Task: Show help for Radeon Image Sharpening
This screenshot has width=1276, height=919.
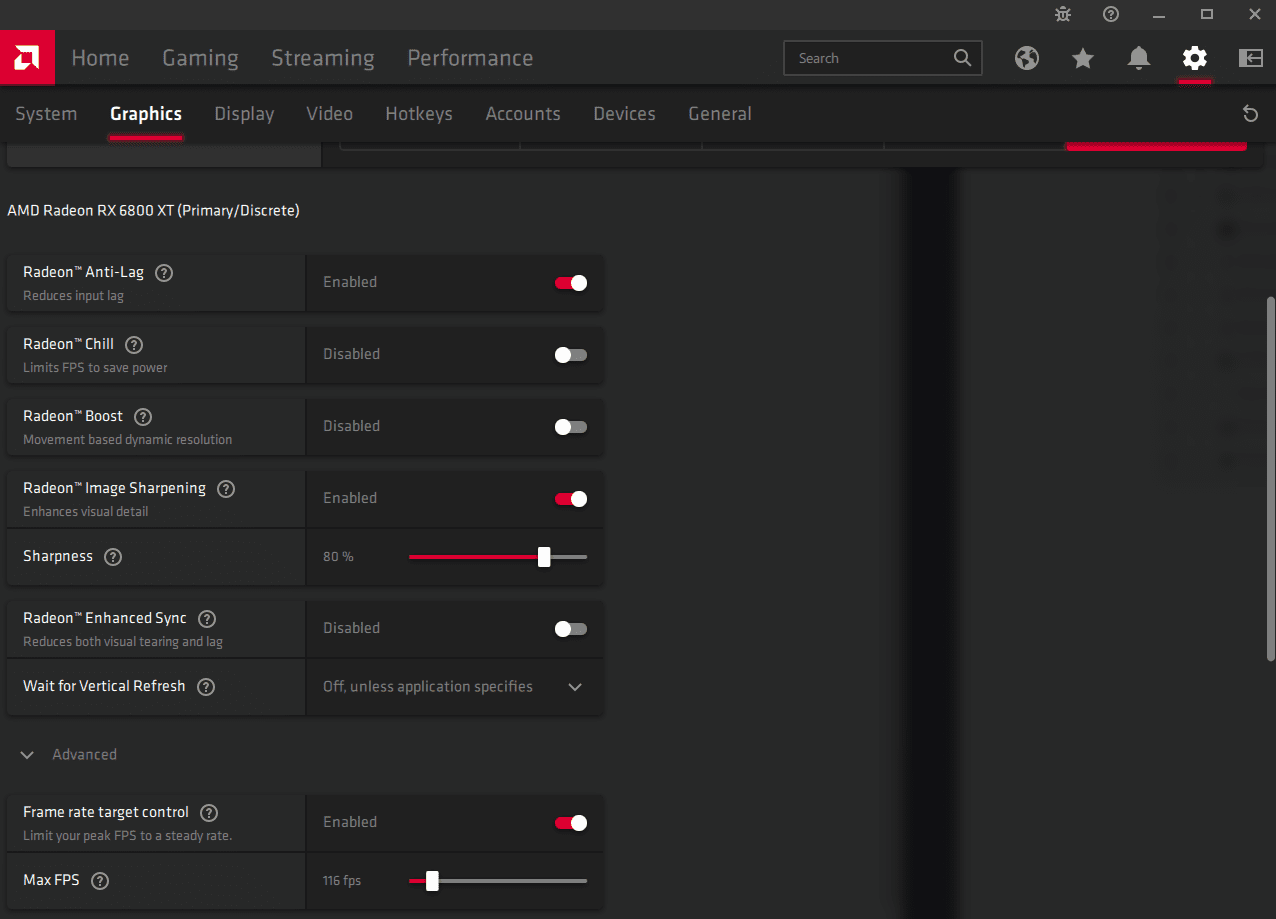Action: 226,489
